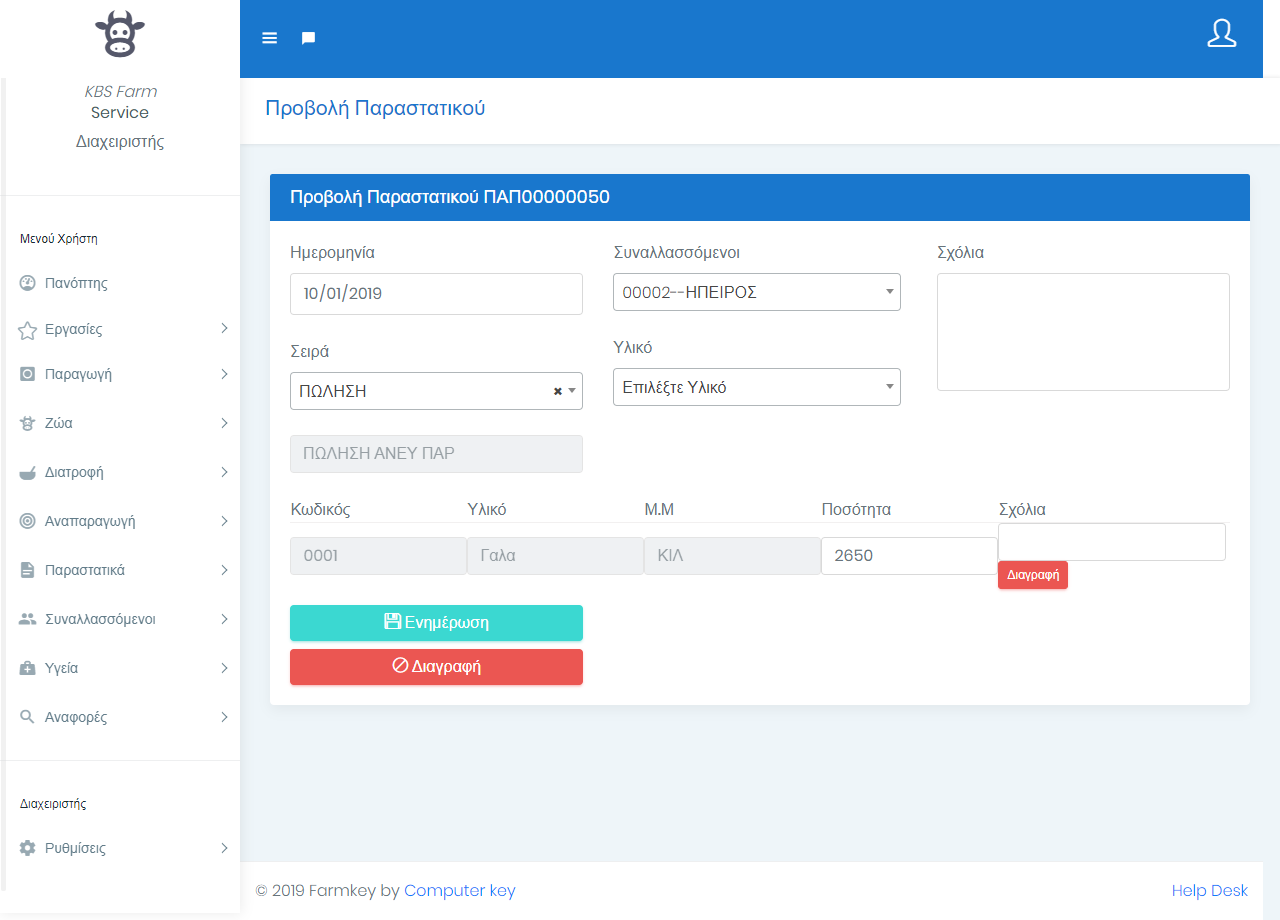Open the Παραγωγή sidebar menu

[x=78, y=374]
